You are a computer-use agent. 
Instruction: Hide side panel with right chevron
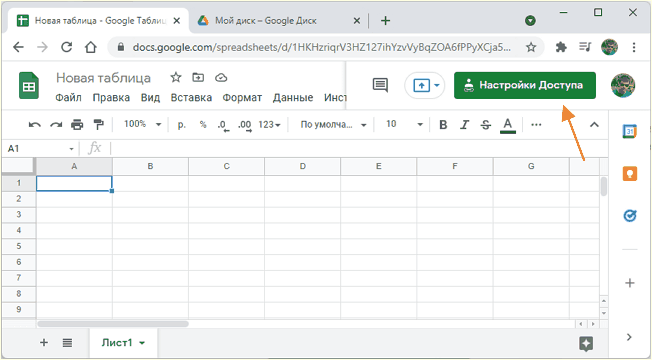tap(629, 337)
